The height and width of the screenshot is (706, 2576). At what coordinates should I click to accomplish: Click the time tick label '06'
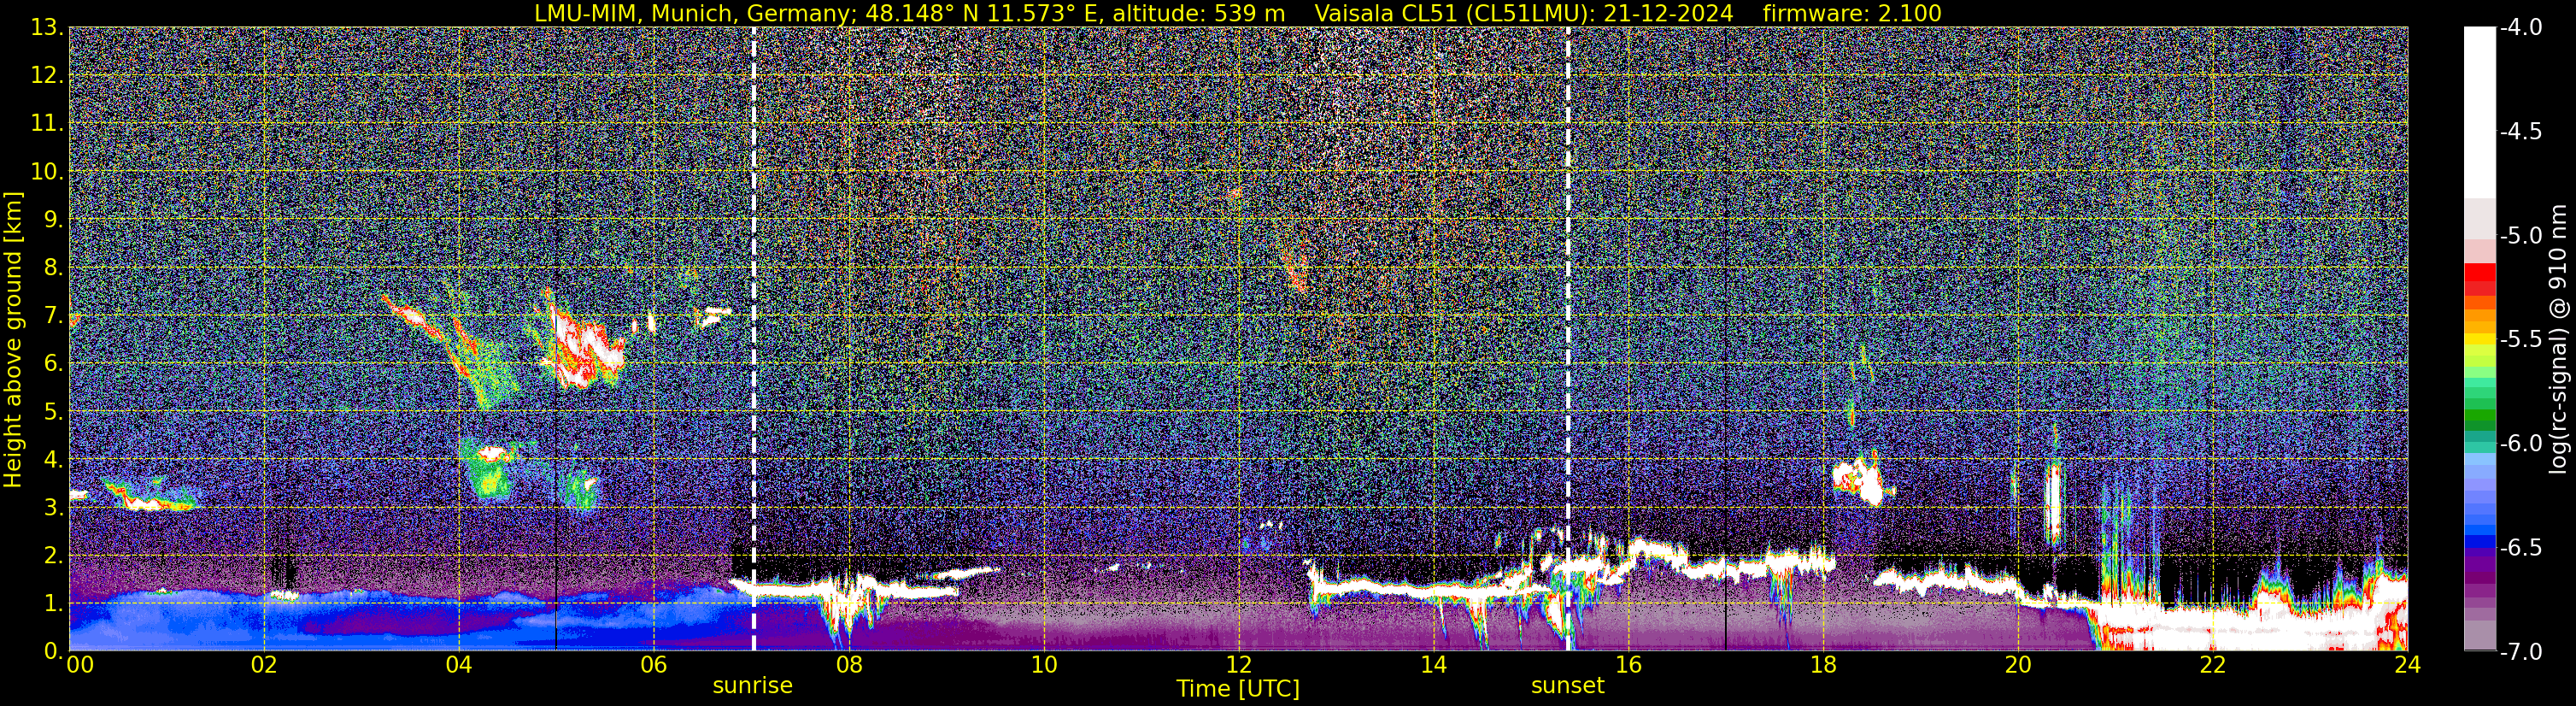(x=654, y=665)
